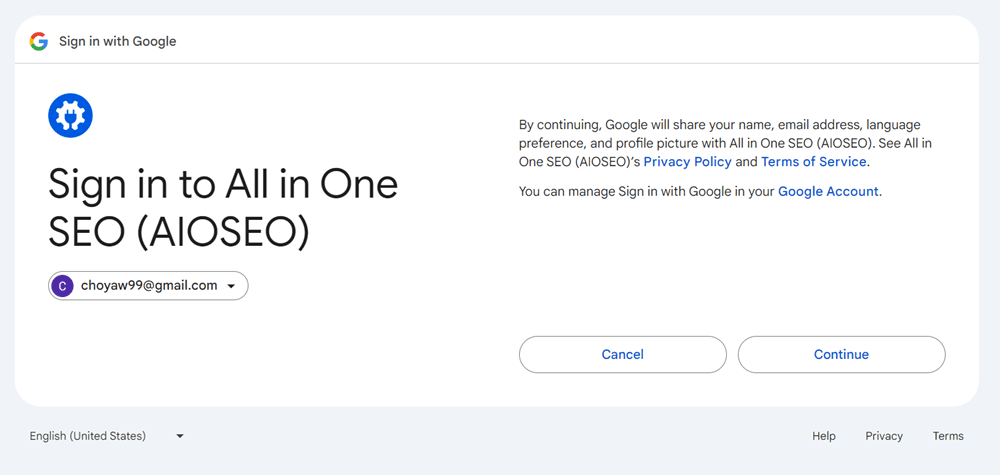Open Help in the footer
Image resolution: width=1000 pixels, height=475 pixels.
point(824,436)
